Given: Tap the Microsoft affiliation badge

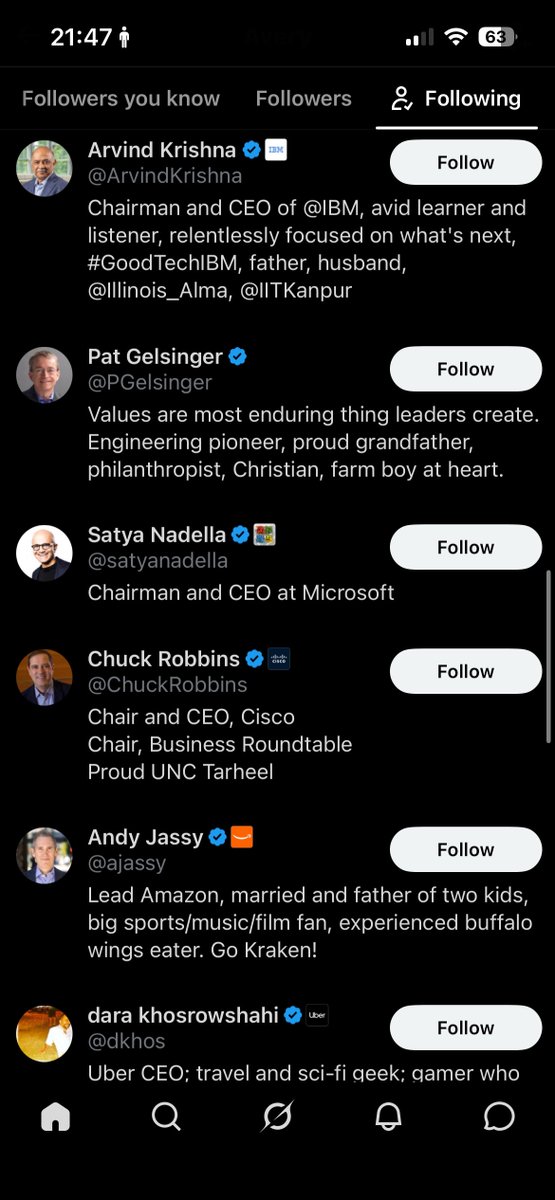Looking at the screenshot, I should [x=265, y=535].
